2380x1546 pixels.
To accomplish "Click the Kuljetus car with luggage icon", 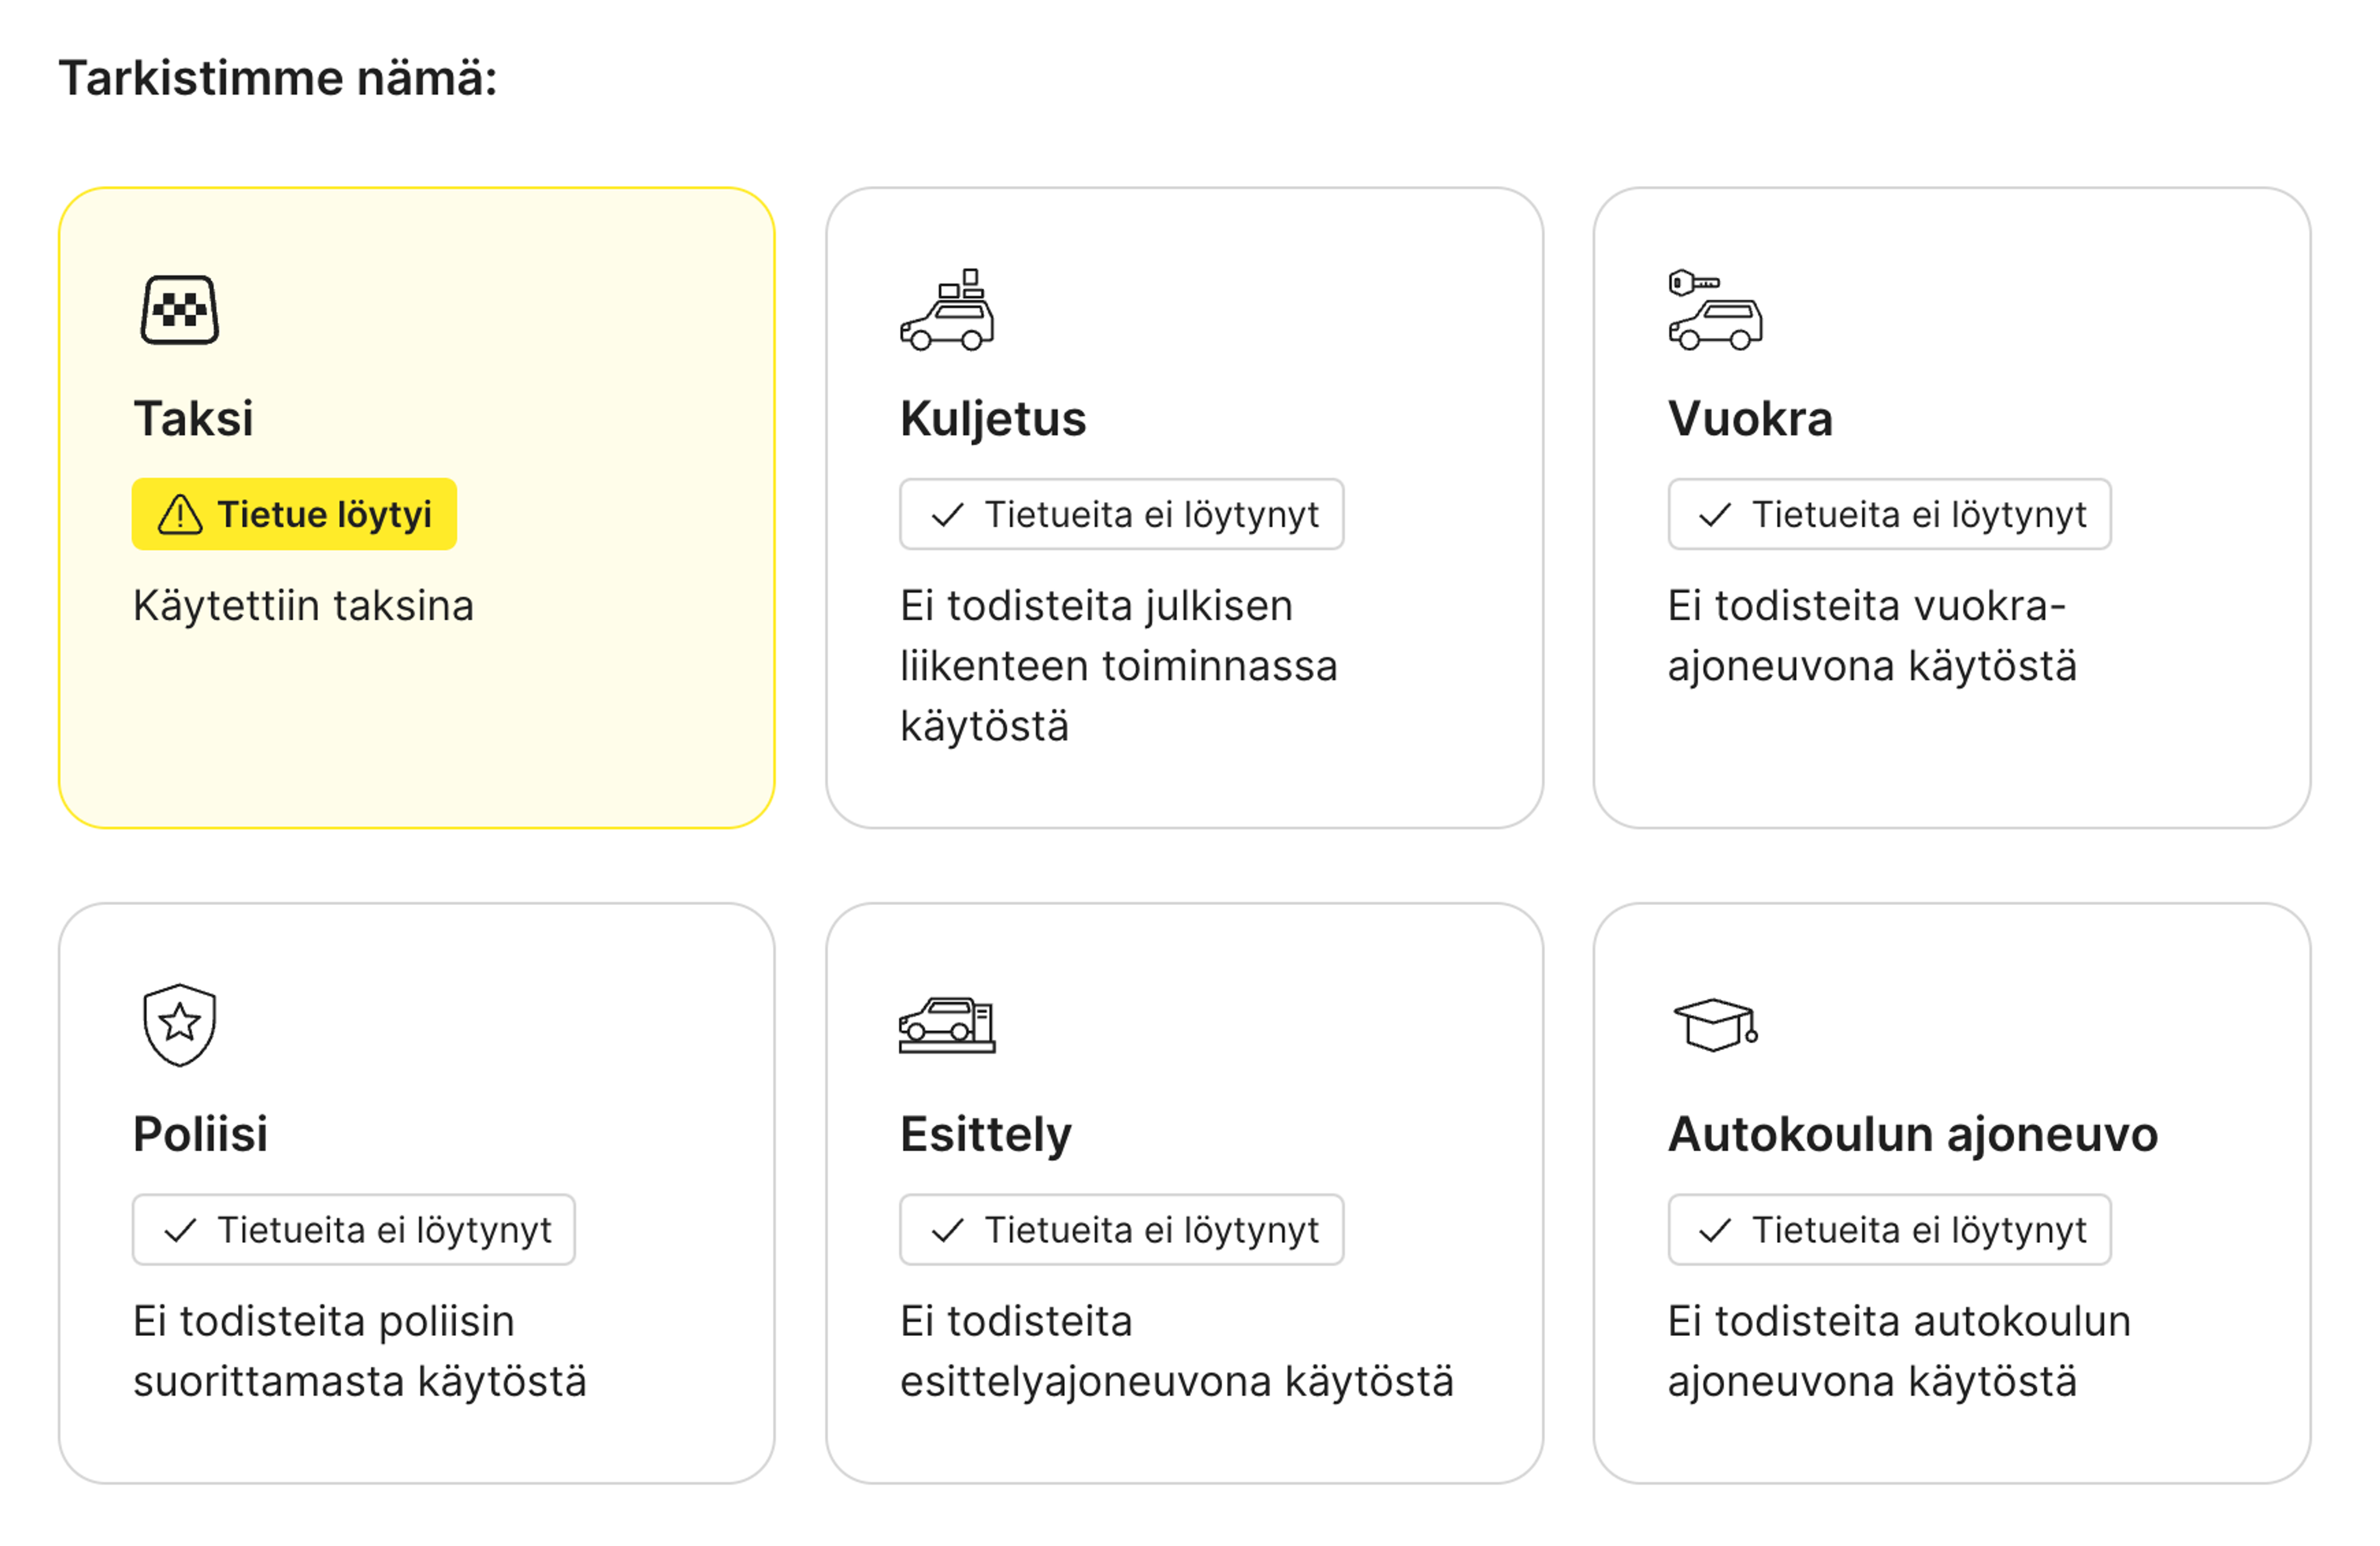I will (947, 310).
